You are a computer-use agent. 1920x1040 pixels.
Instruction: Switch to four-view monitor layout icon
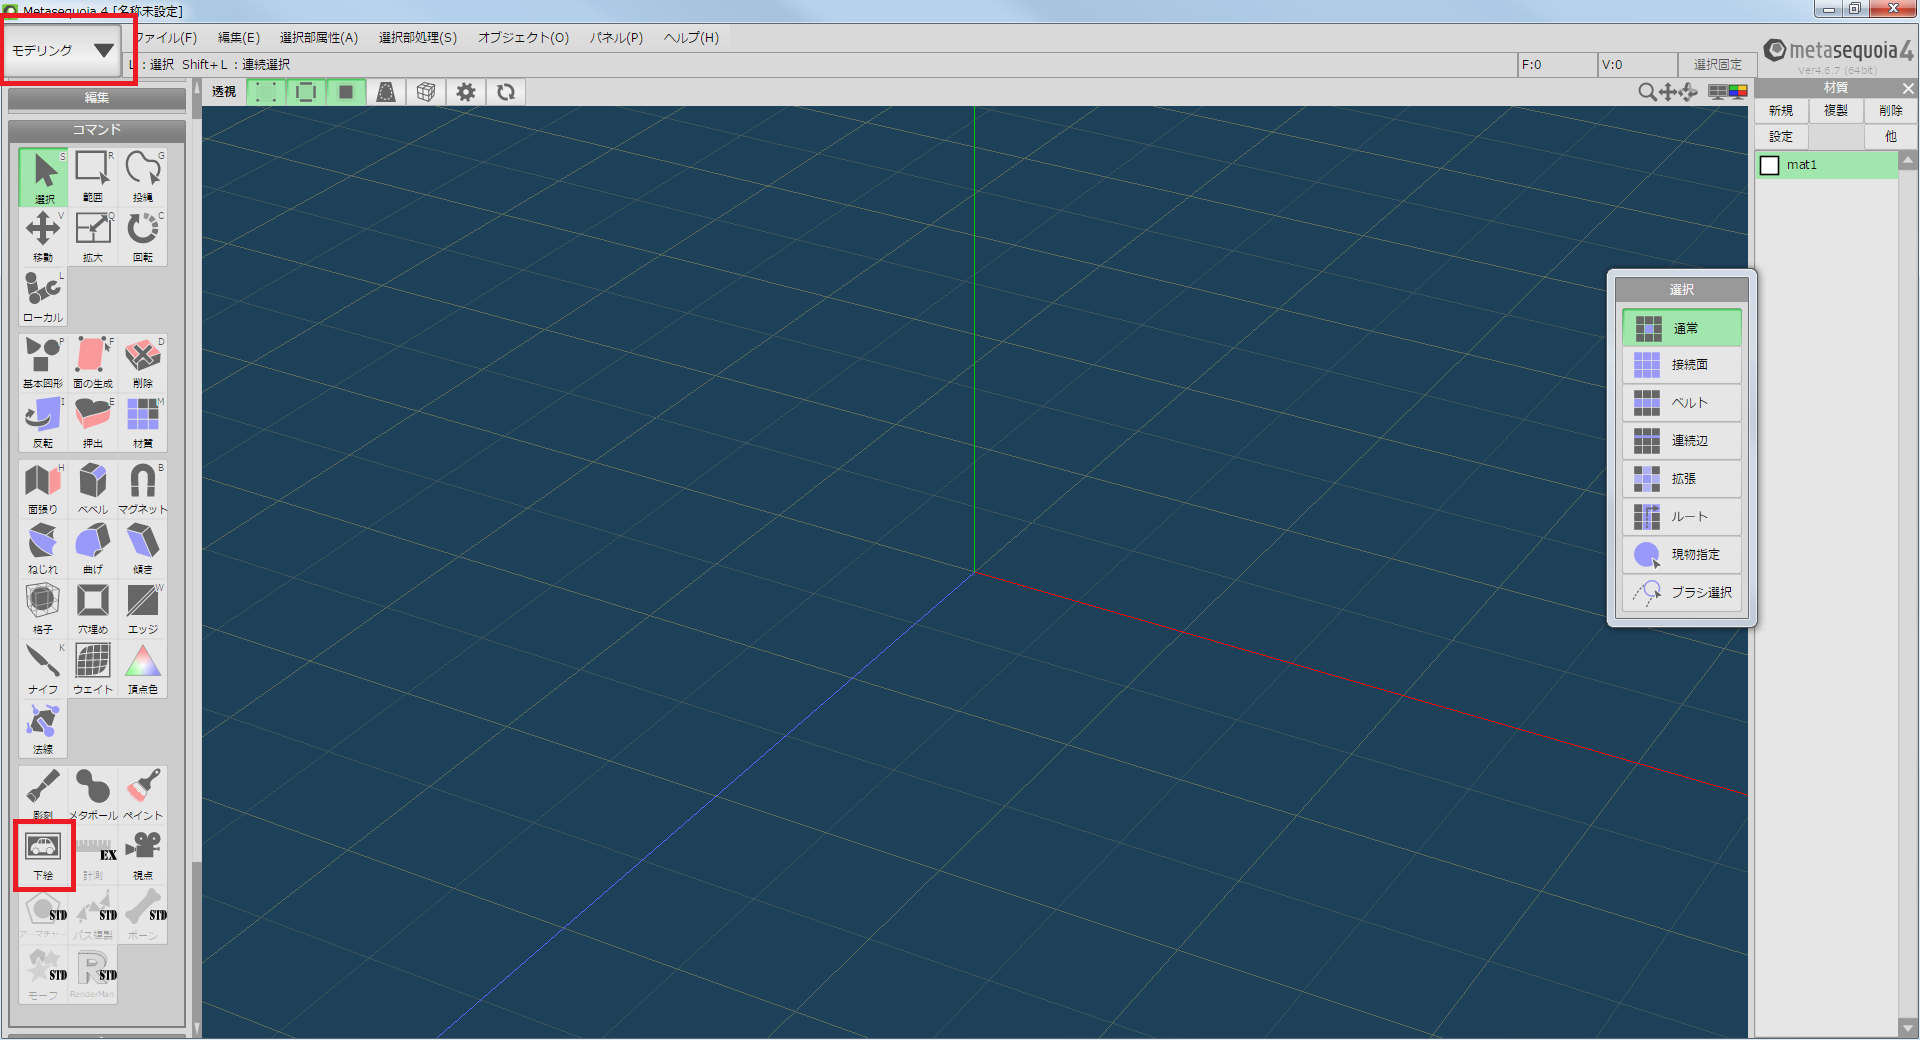(x=1717, y=92)
